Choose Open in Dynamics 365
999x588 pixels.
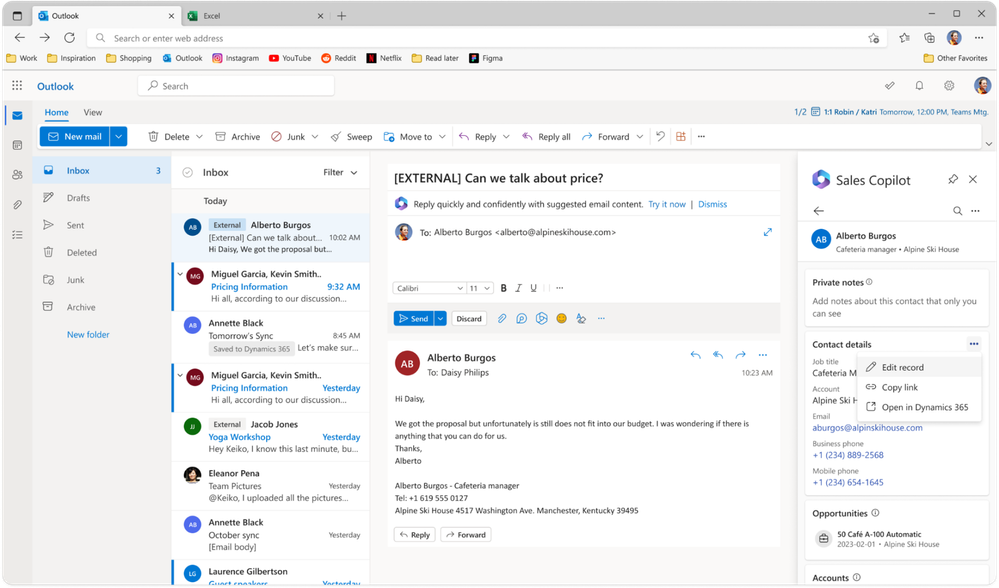click(x=919, y=407)
